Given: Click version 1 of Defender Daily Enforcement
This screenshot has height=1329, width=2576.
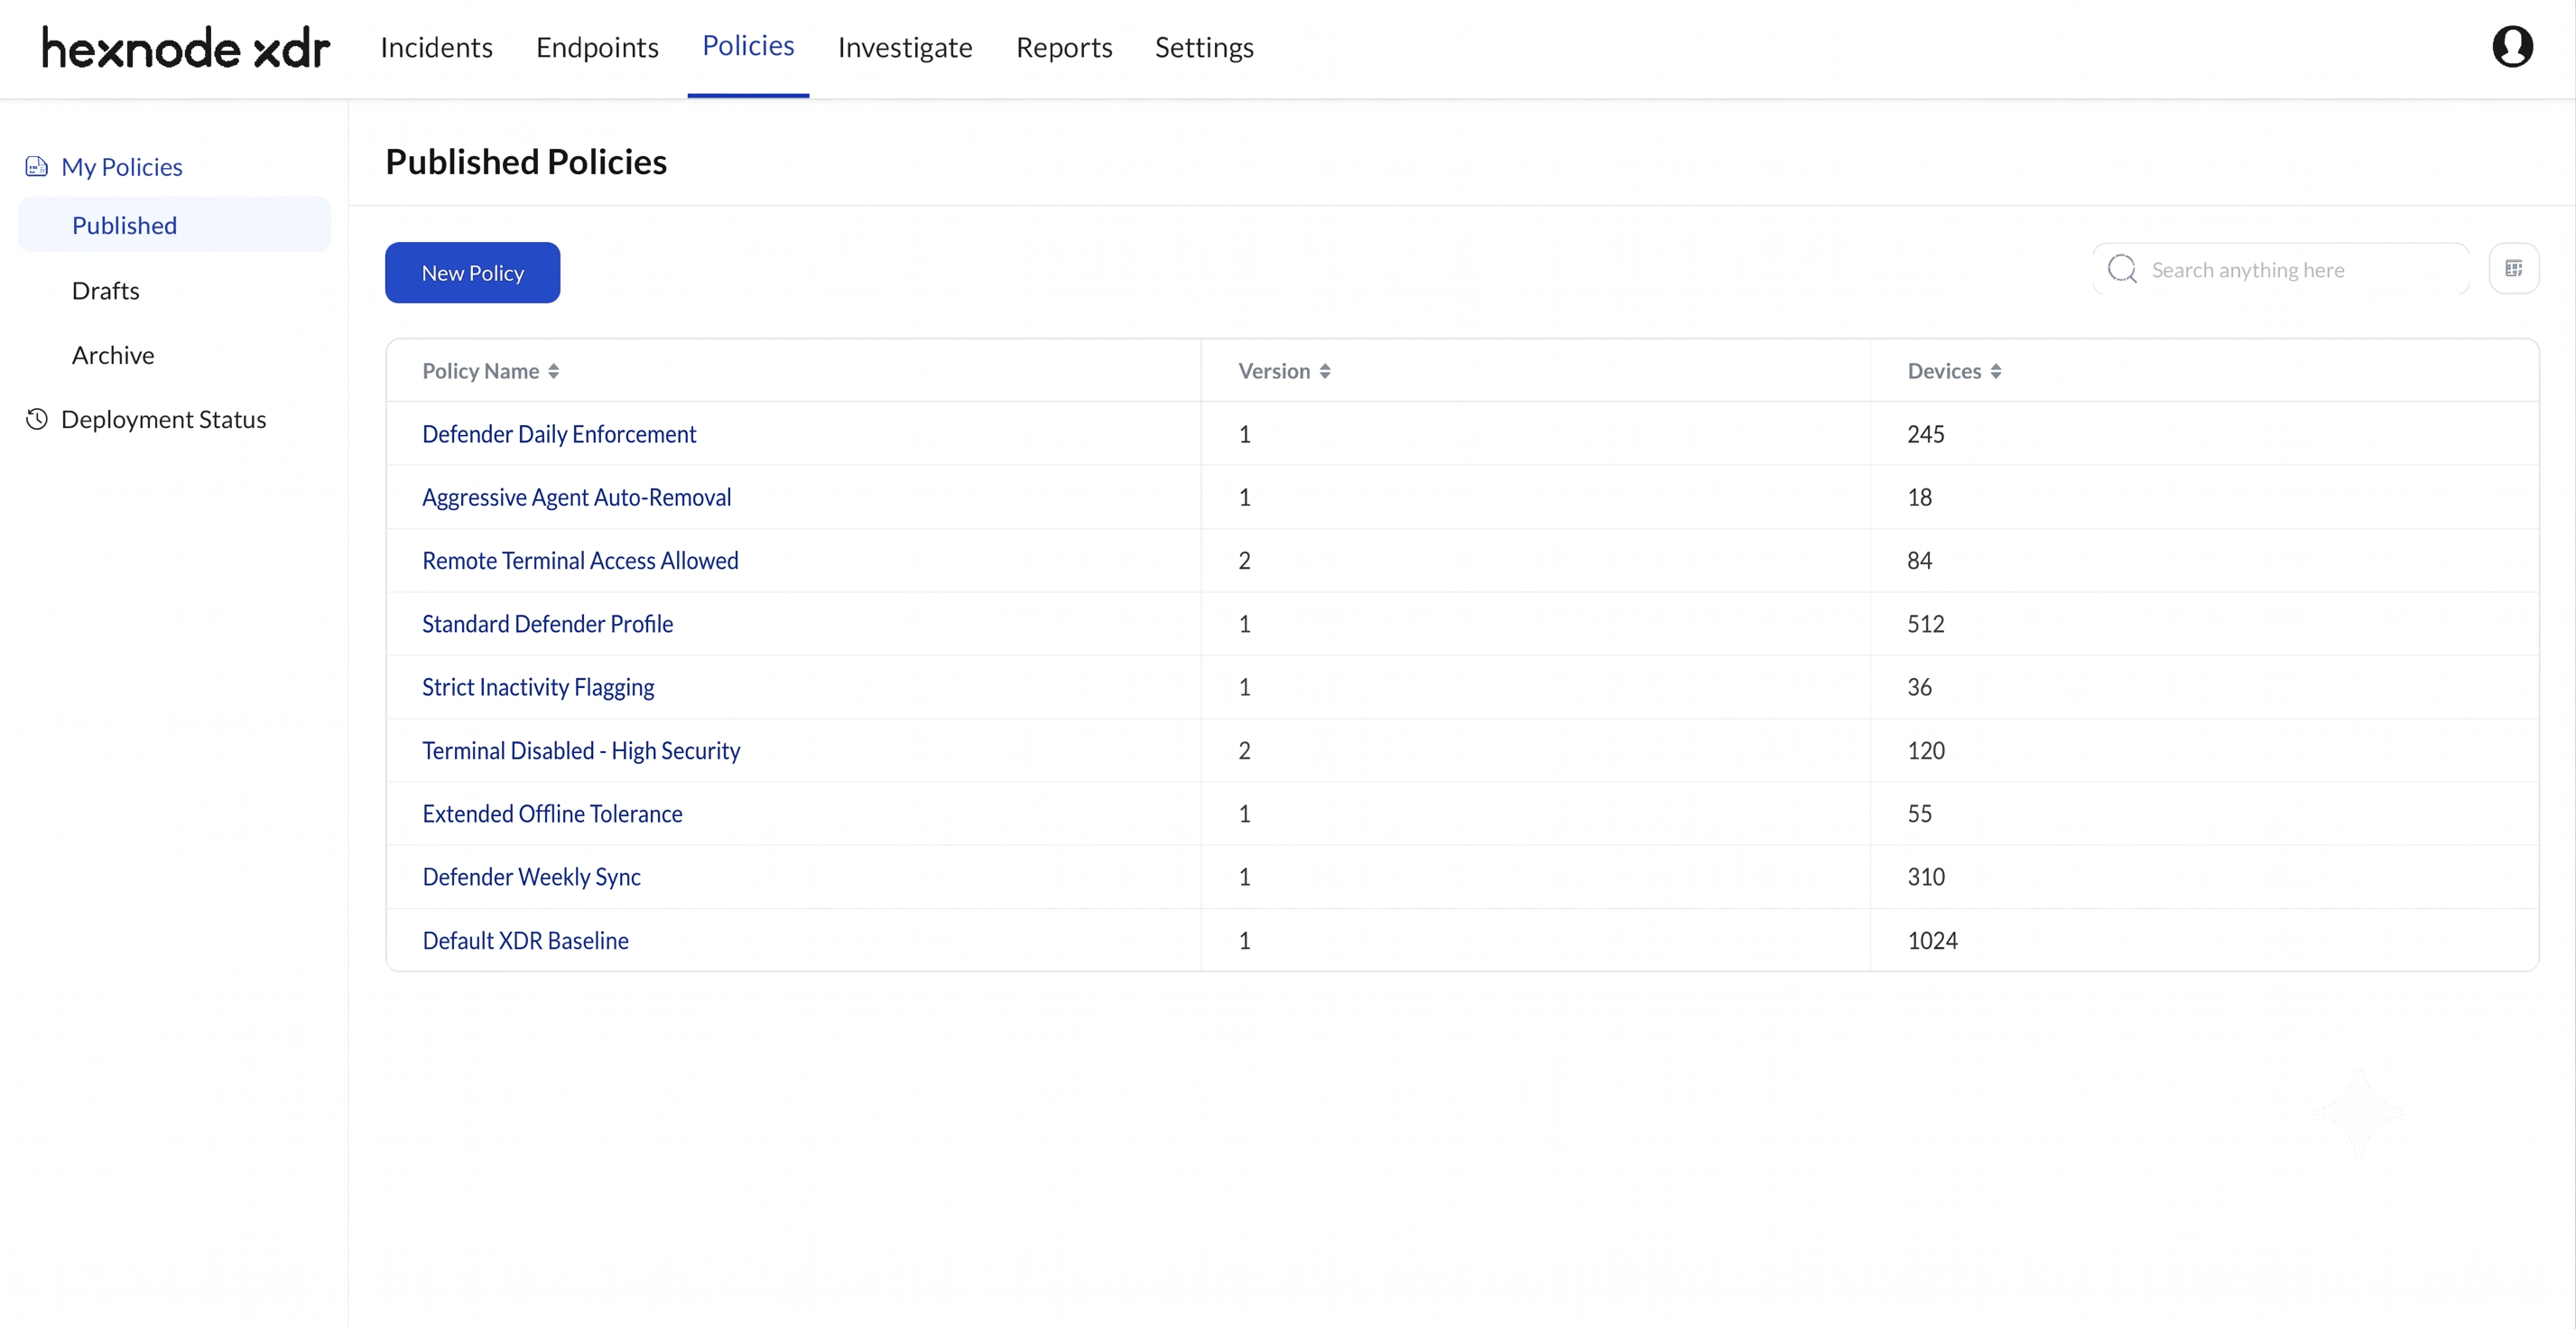Looking at the screenshot, I should [1244, 434].
